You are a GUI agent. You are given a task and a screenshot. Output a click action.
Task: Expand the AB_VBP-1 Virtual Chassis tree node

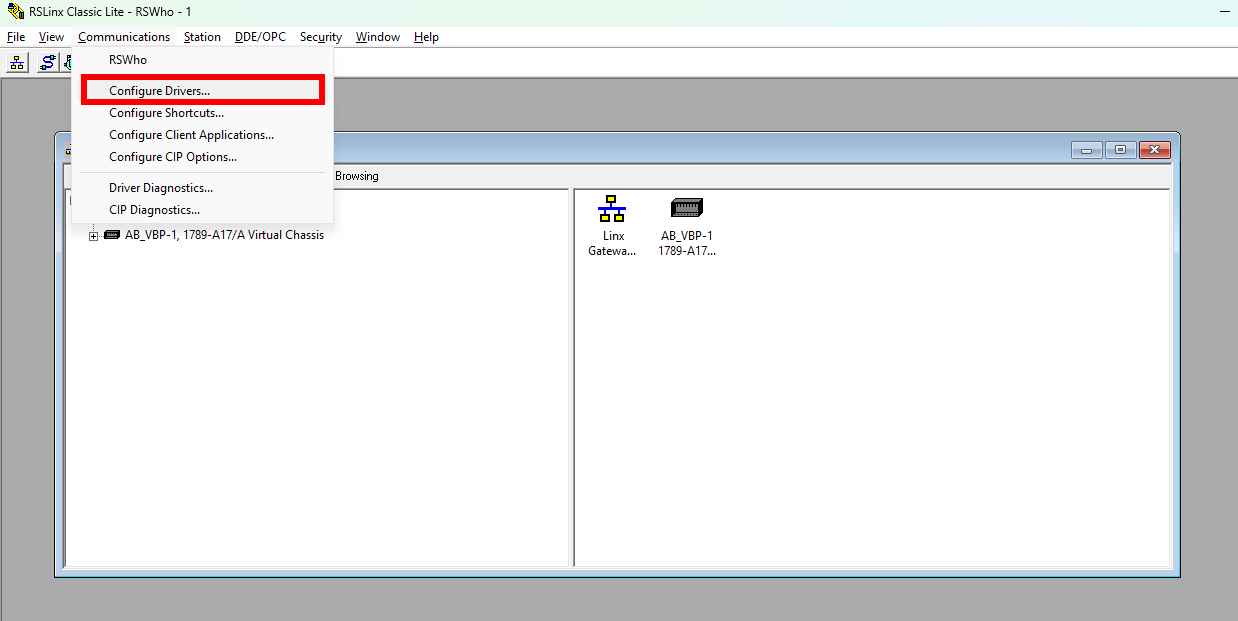[94, 236]
